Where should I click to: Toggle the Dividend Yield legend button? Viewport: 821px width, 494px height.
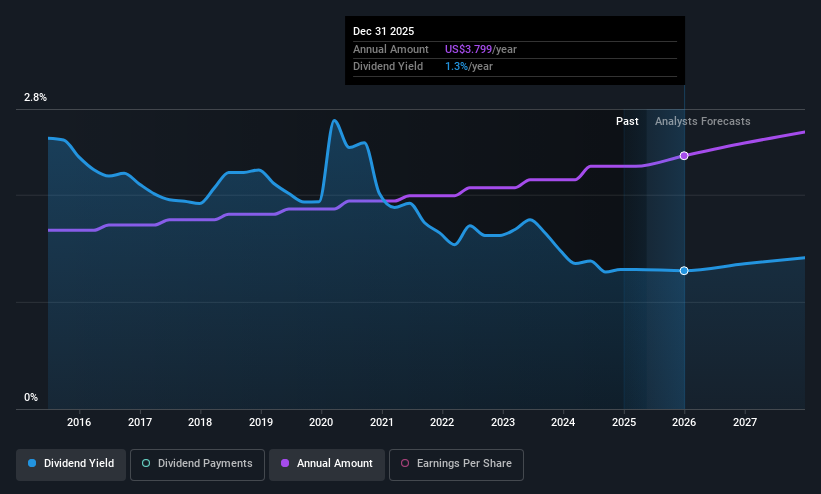pos(71,464)
